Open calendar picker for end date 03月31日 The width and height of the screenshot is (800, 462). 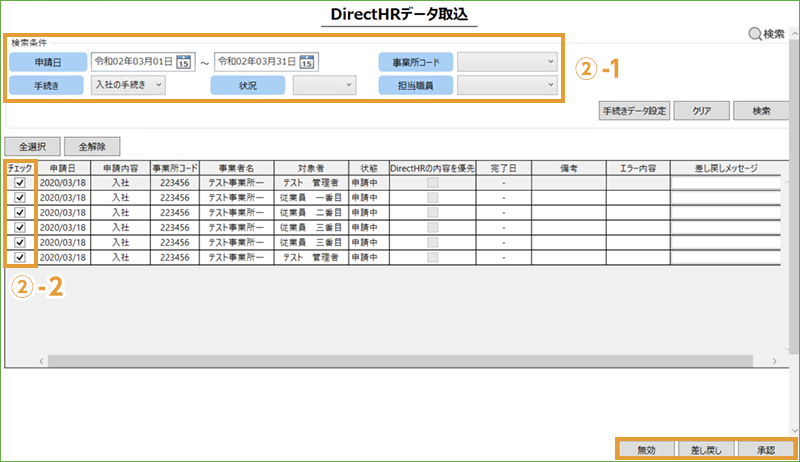307,62
